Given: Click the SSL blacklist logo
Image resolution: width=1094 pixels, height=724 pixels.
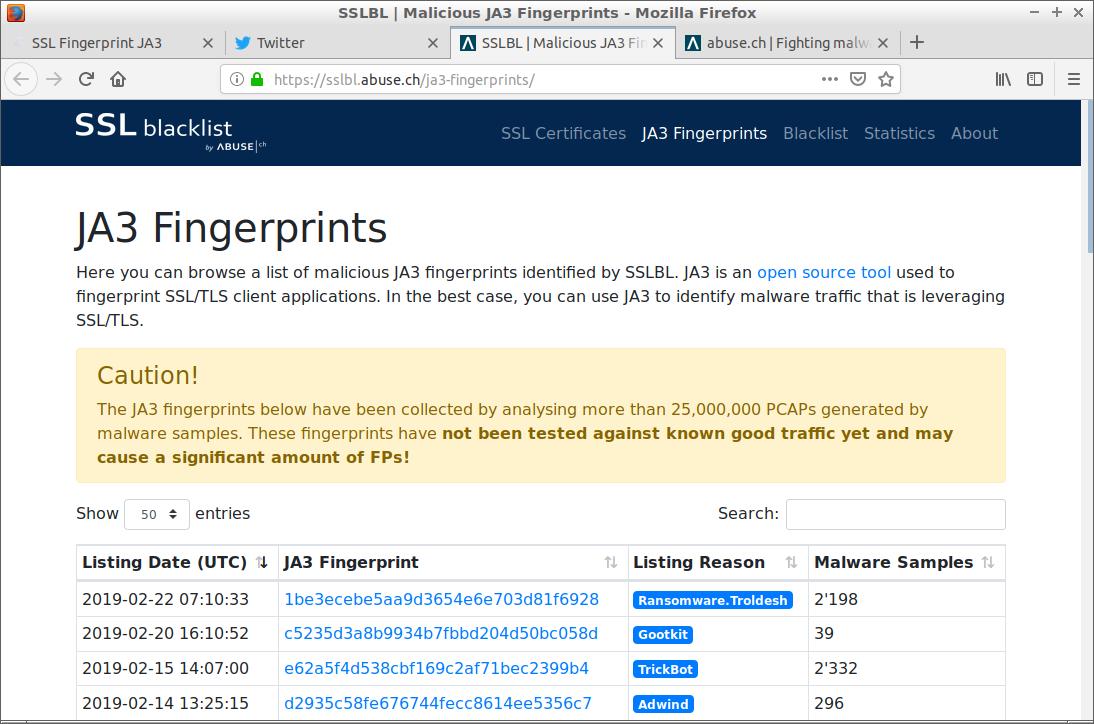Looking at the screenshot, I should click(170, 132).
